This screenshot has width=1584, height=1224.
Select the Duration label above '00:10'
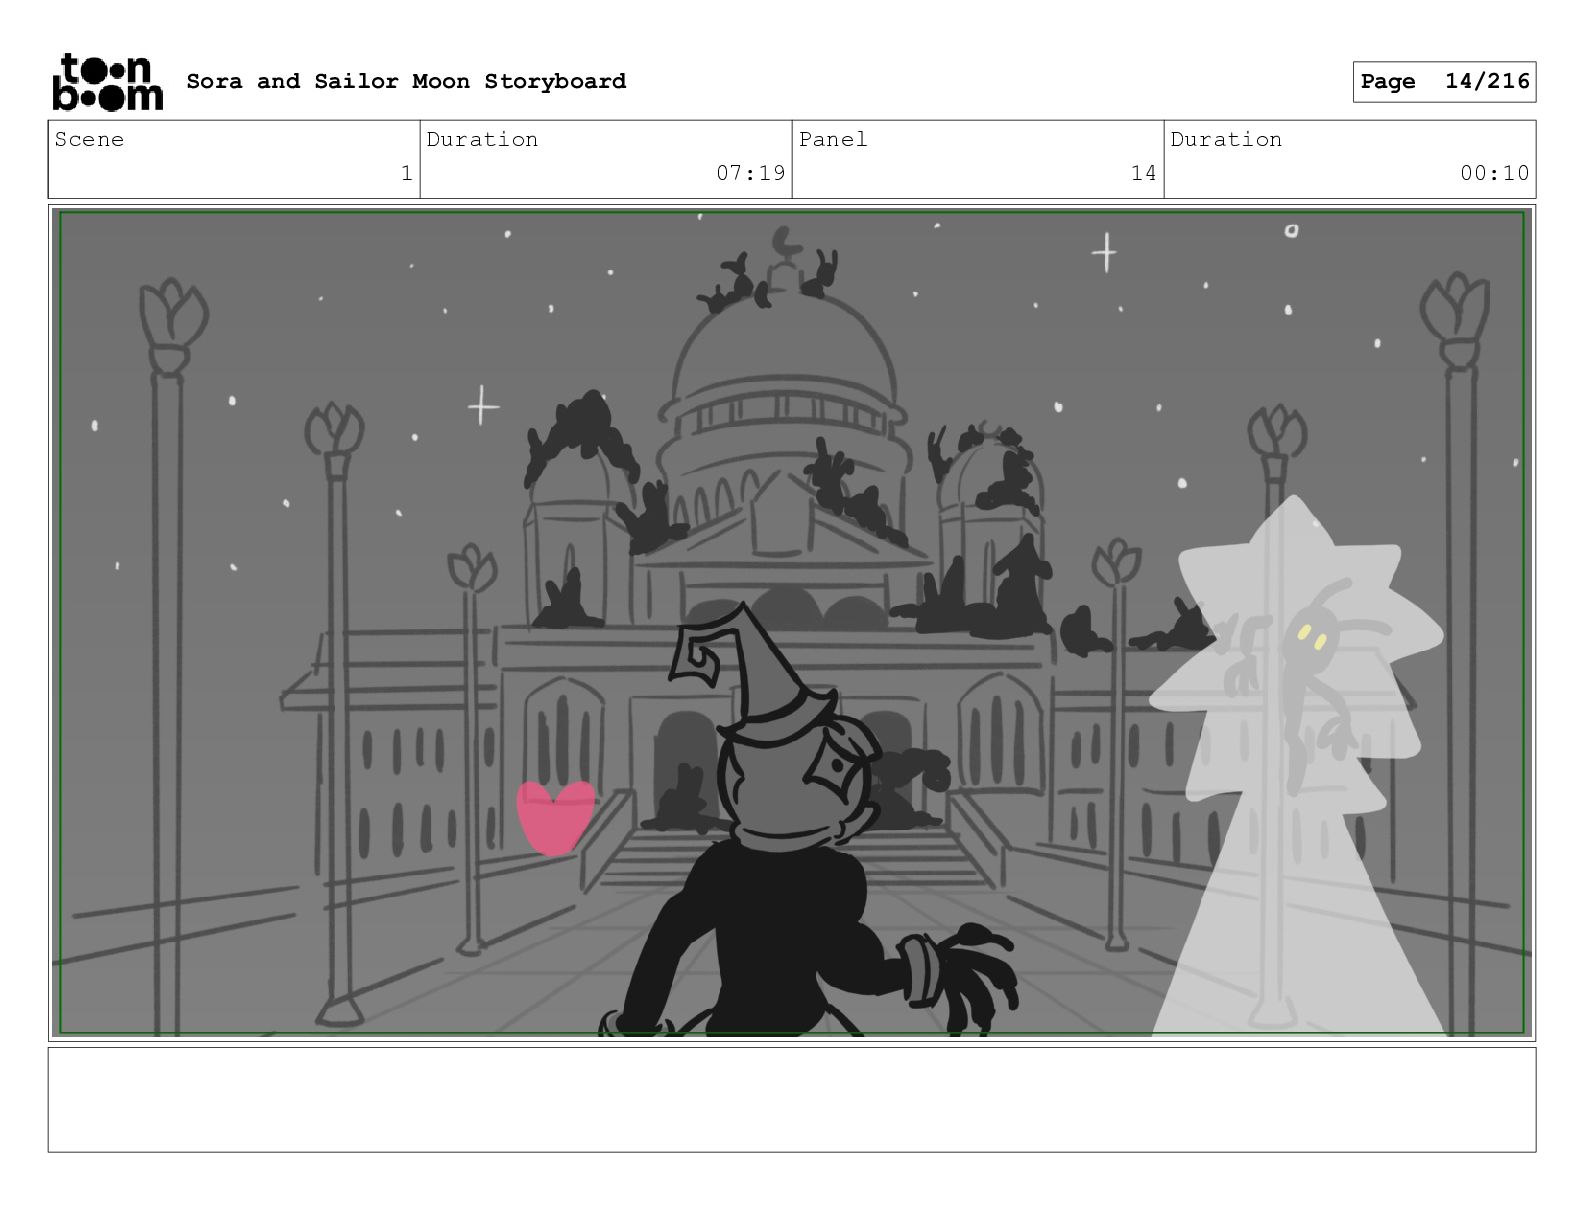(x=1226, y=140)
